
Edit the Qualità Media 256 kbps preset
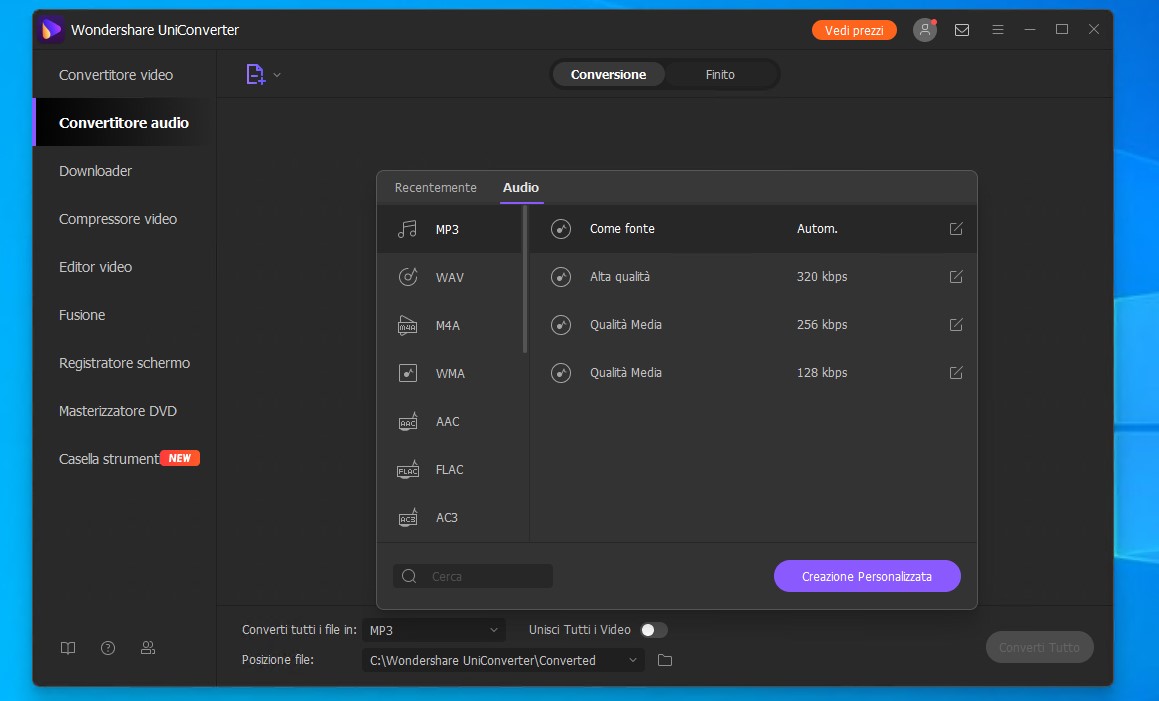[x=956, y=325]
